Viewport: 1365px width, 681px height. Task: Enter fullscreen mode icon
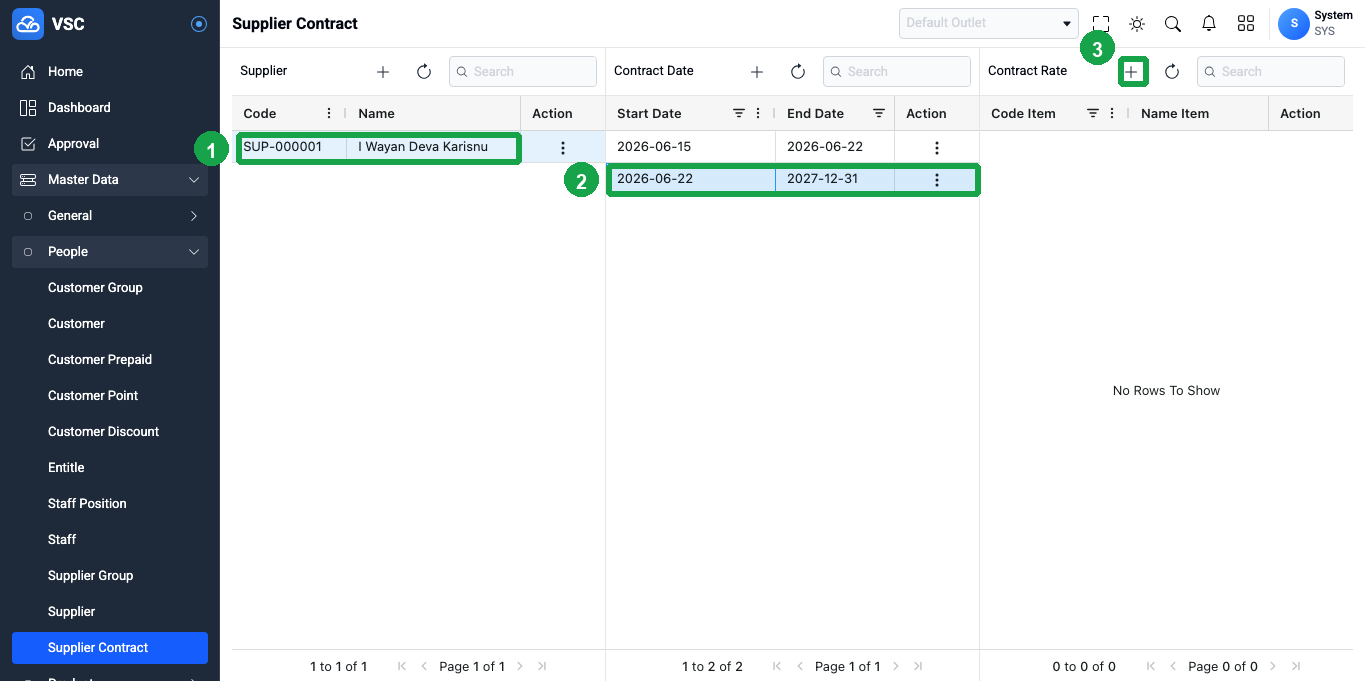coord(1101,23)
